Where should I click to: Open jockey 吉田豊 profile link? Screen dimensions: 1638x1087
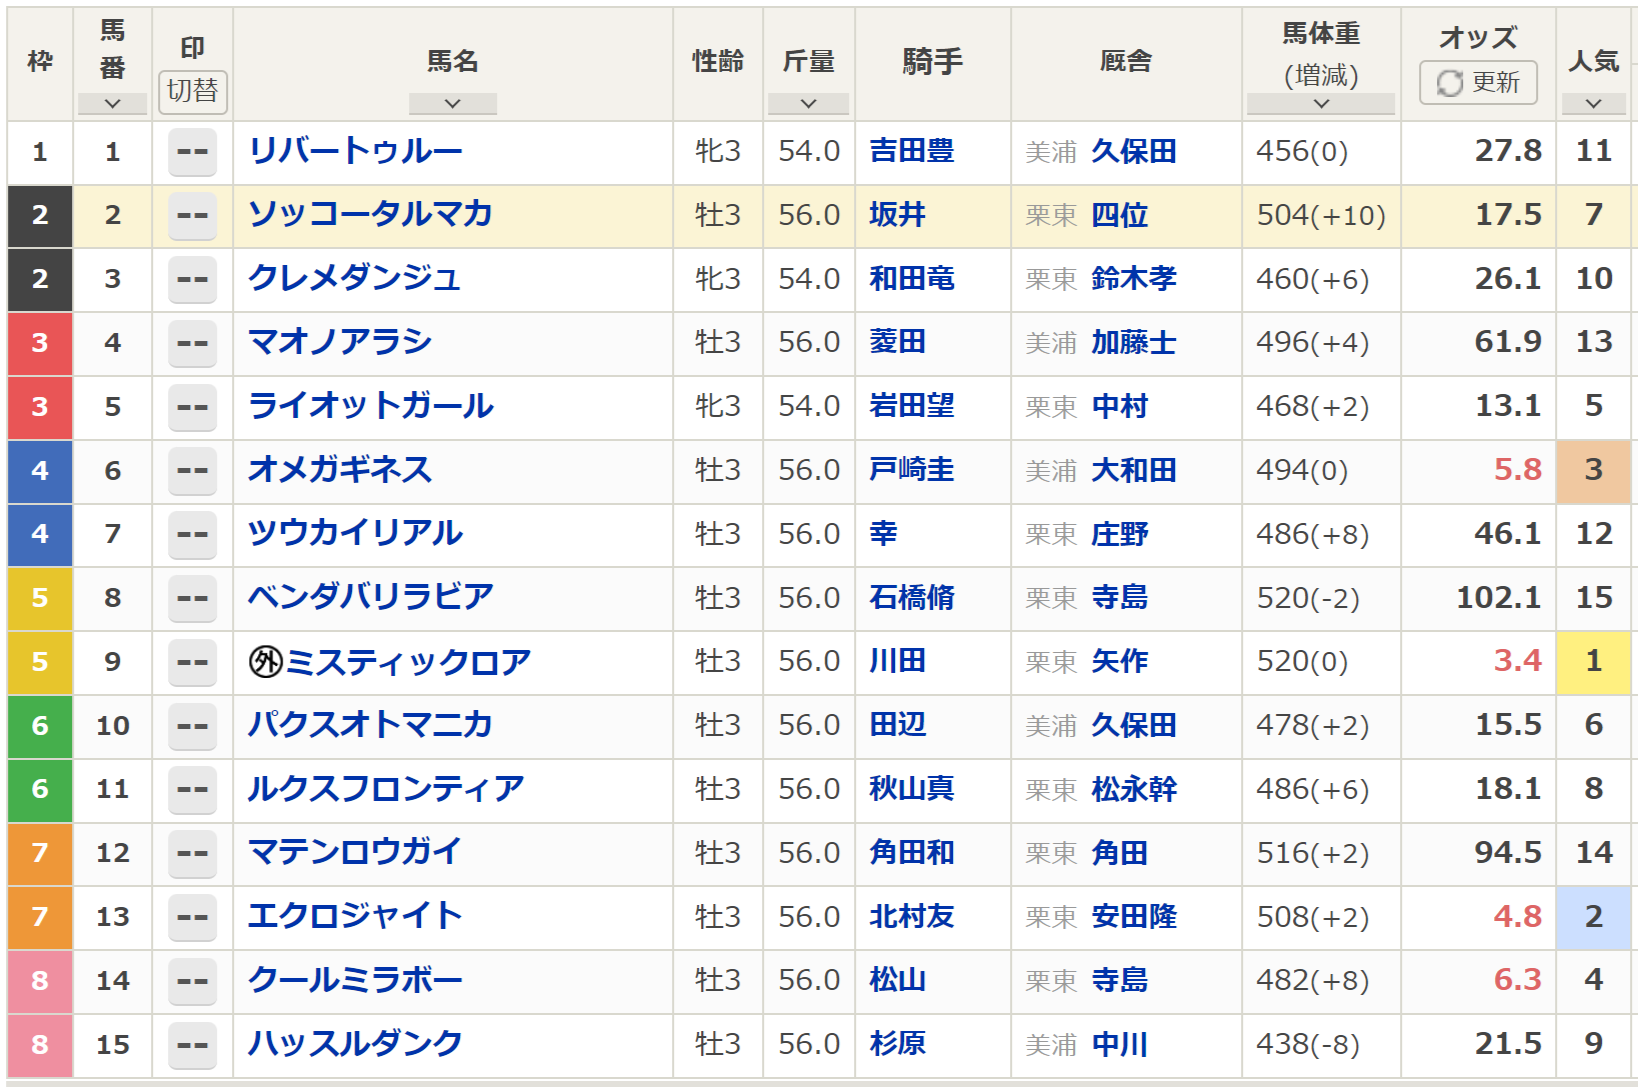pos(912,151)
